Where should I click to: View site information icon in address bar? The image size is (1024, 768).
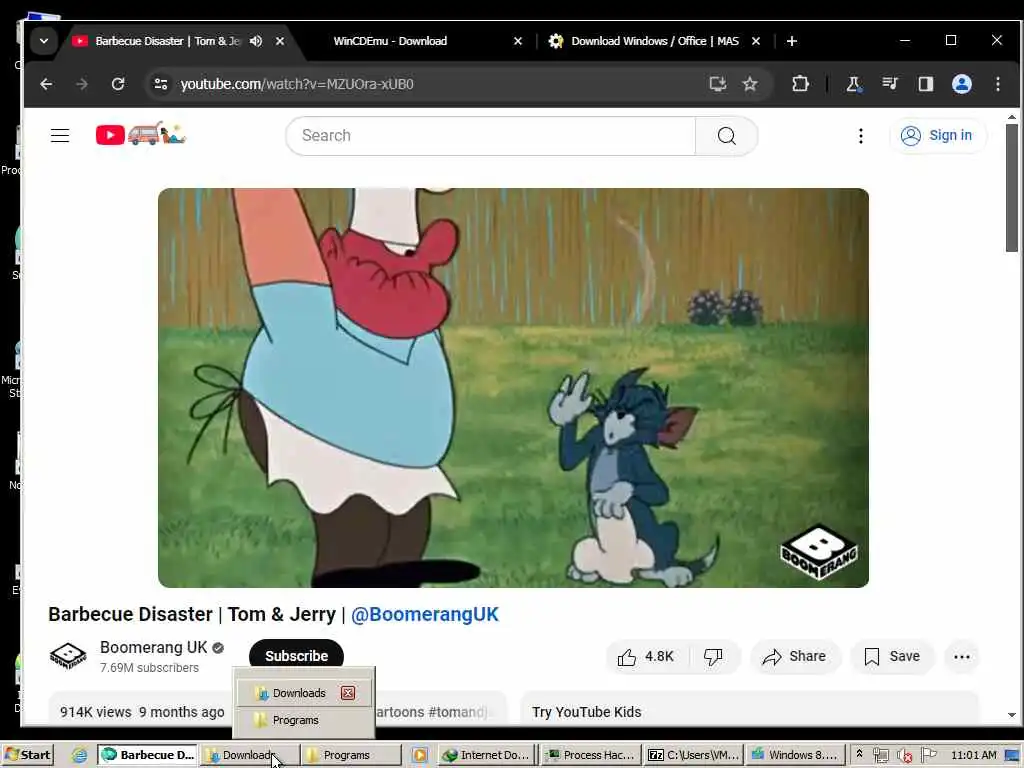click(x=161, y=84)
